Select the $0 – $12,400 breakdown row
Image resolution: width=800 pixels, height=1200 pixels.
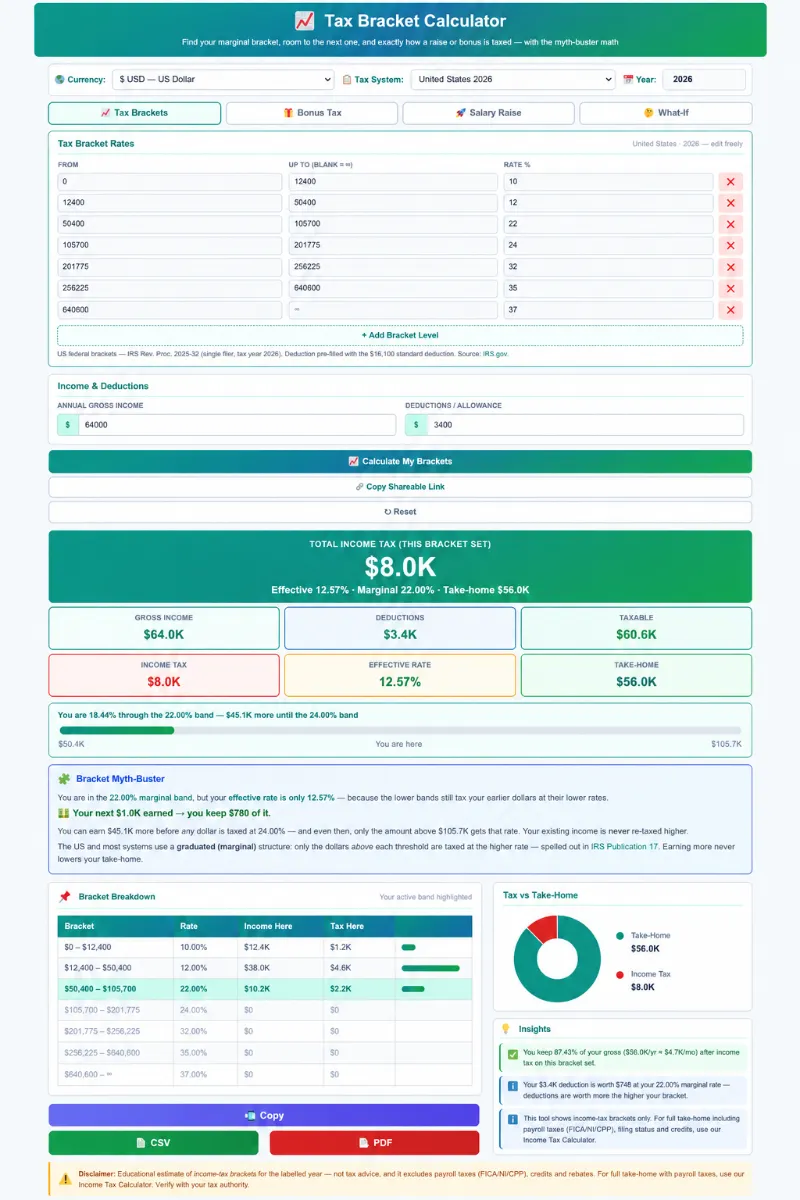[264, 947]
